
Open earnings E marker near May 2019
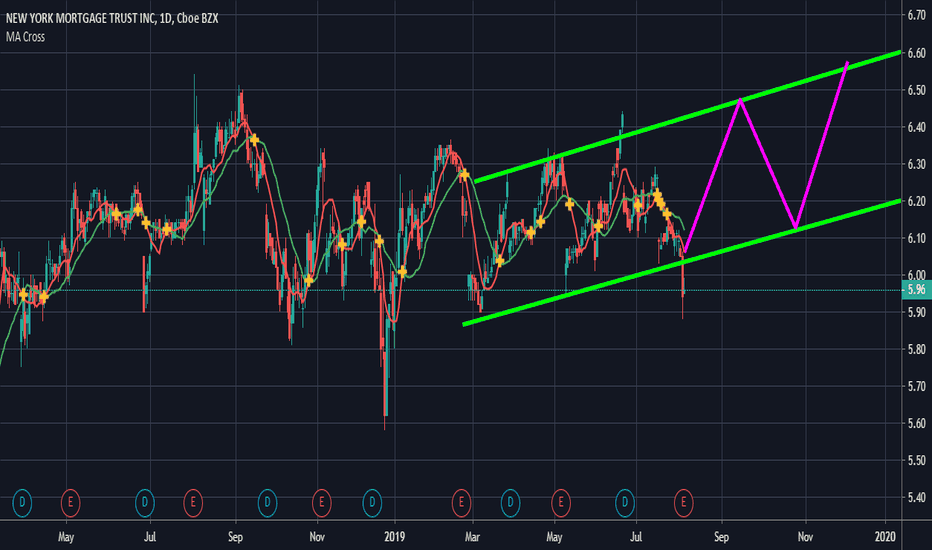click(561, 503)
